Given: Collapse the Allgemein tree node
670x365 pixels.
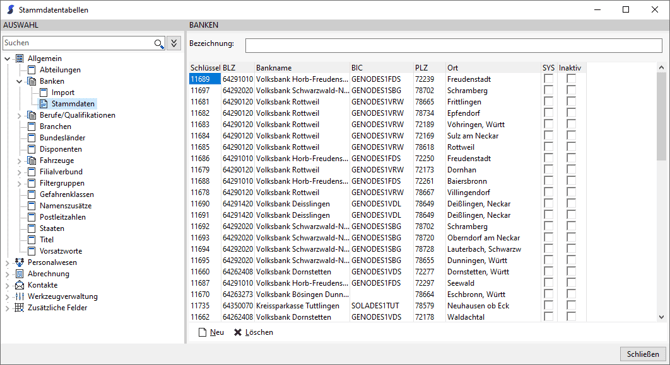Looking at the screenshot, I should click(7, 59).
